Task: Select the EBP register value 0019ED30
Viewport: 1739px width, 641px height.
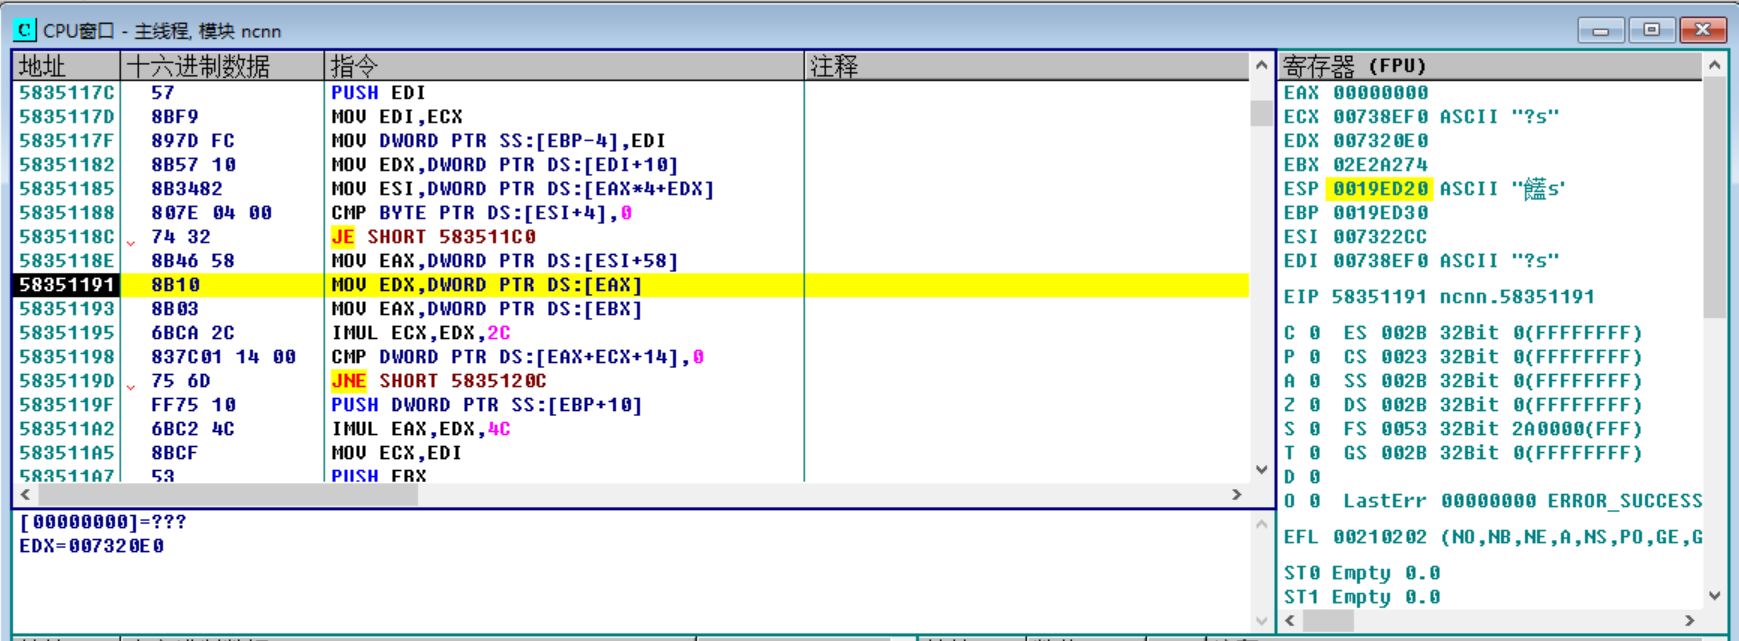Action: point(1380,213)
